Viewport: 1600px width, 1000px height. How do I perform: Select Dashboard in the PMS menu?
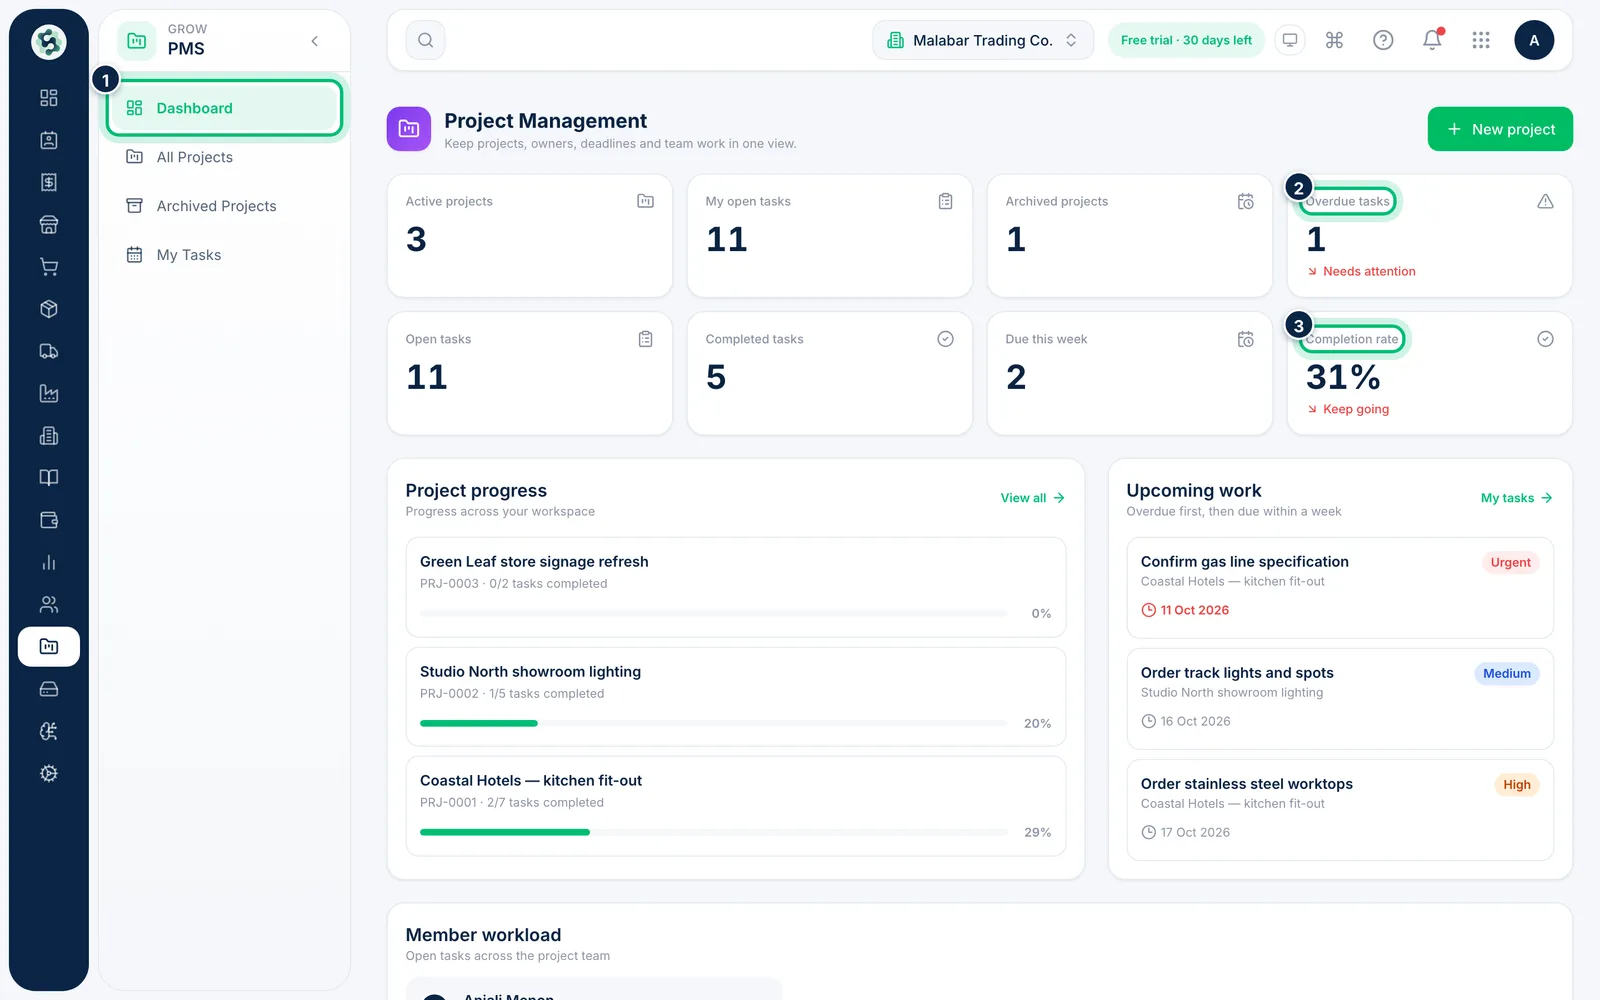tap(225, 108)
